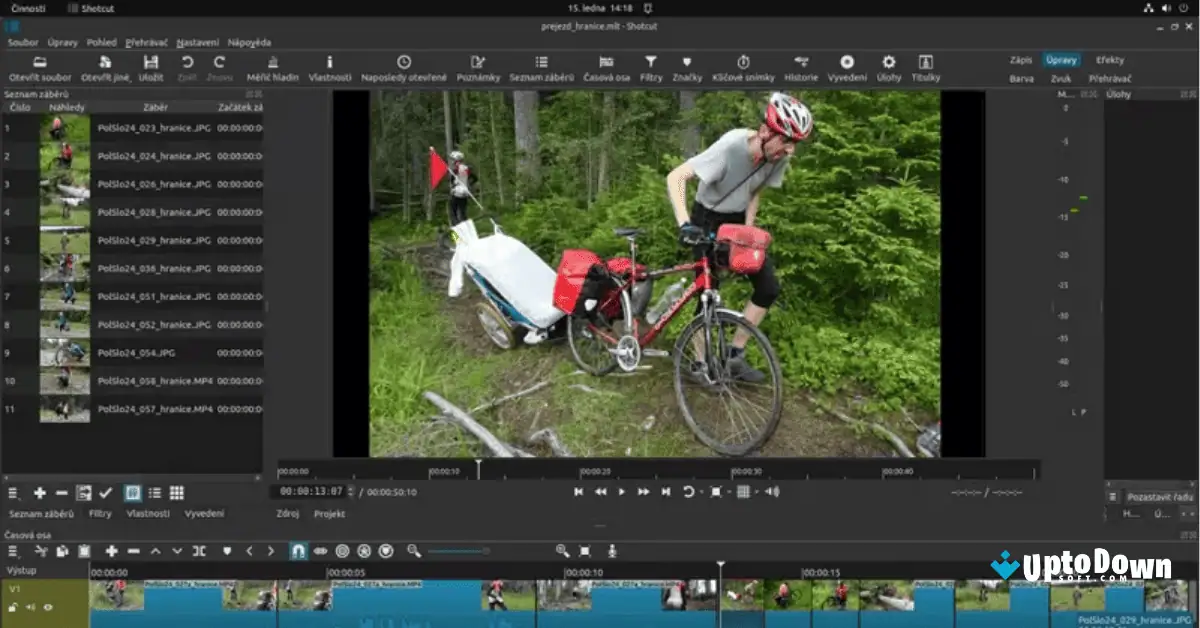
Task: Click the scissors cut icon in timeline toolbar
Action: tap(41, 551)
